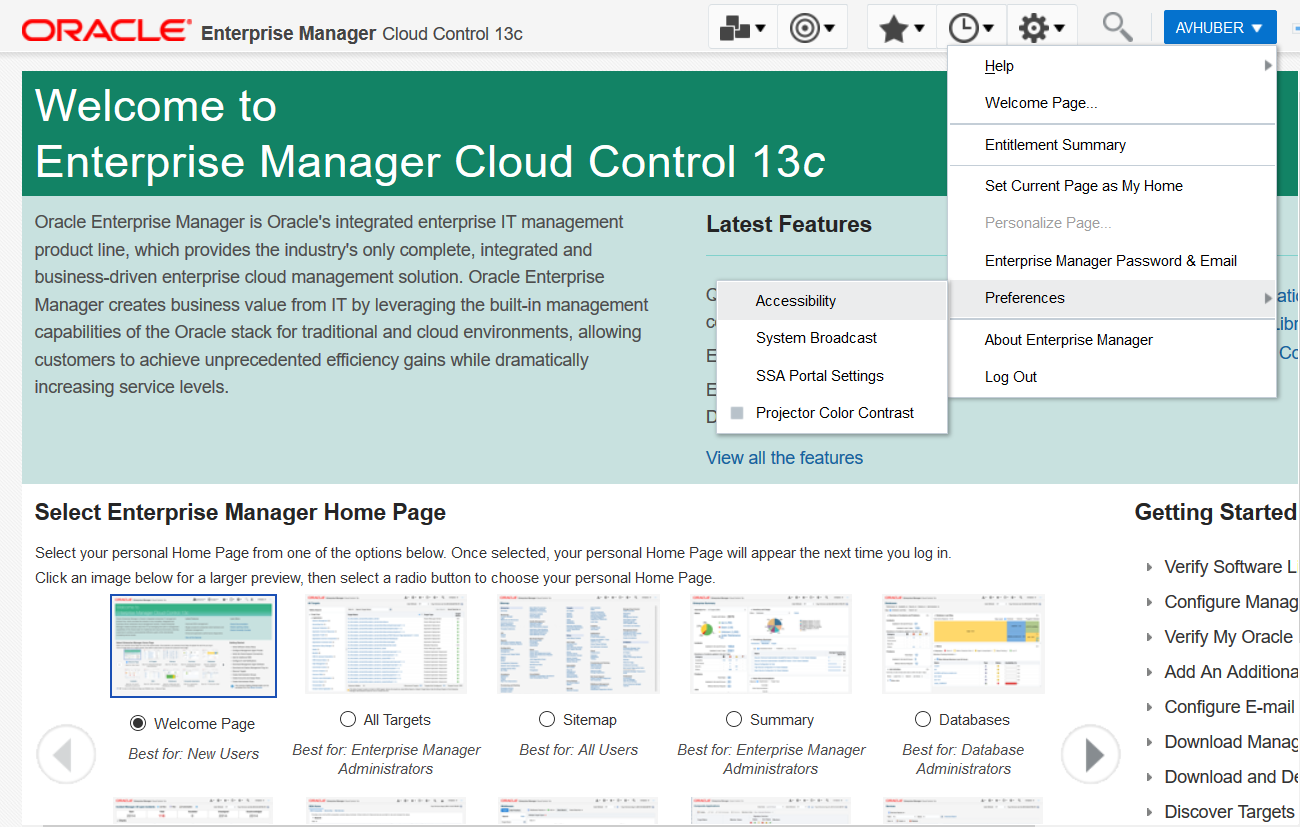Open the Targets menu icon
Viewport: 1300px width, 827px height.
click(x=812, y=27)
